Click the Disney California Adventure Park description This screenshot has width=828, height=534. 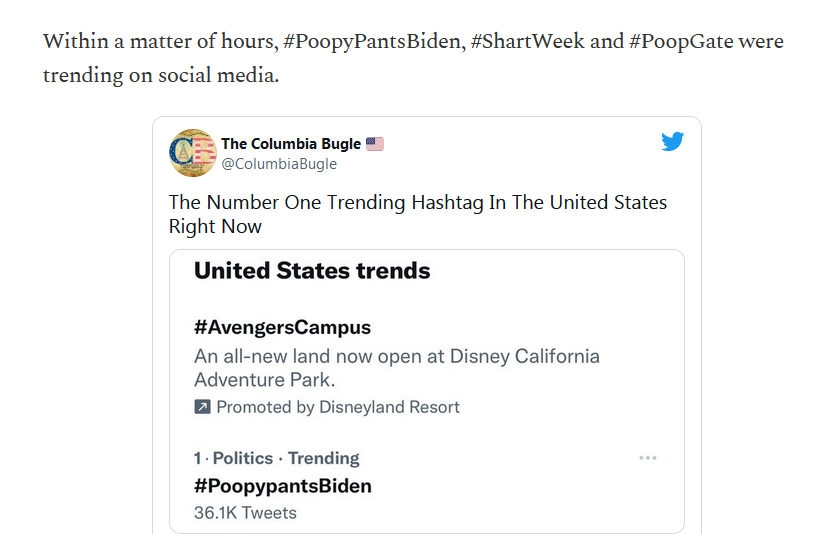tap(397, 368)
